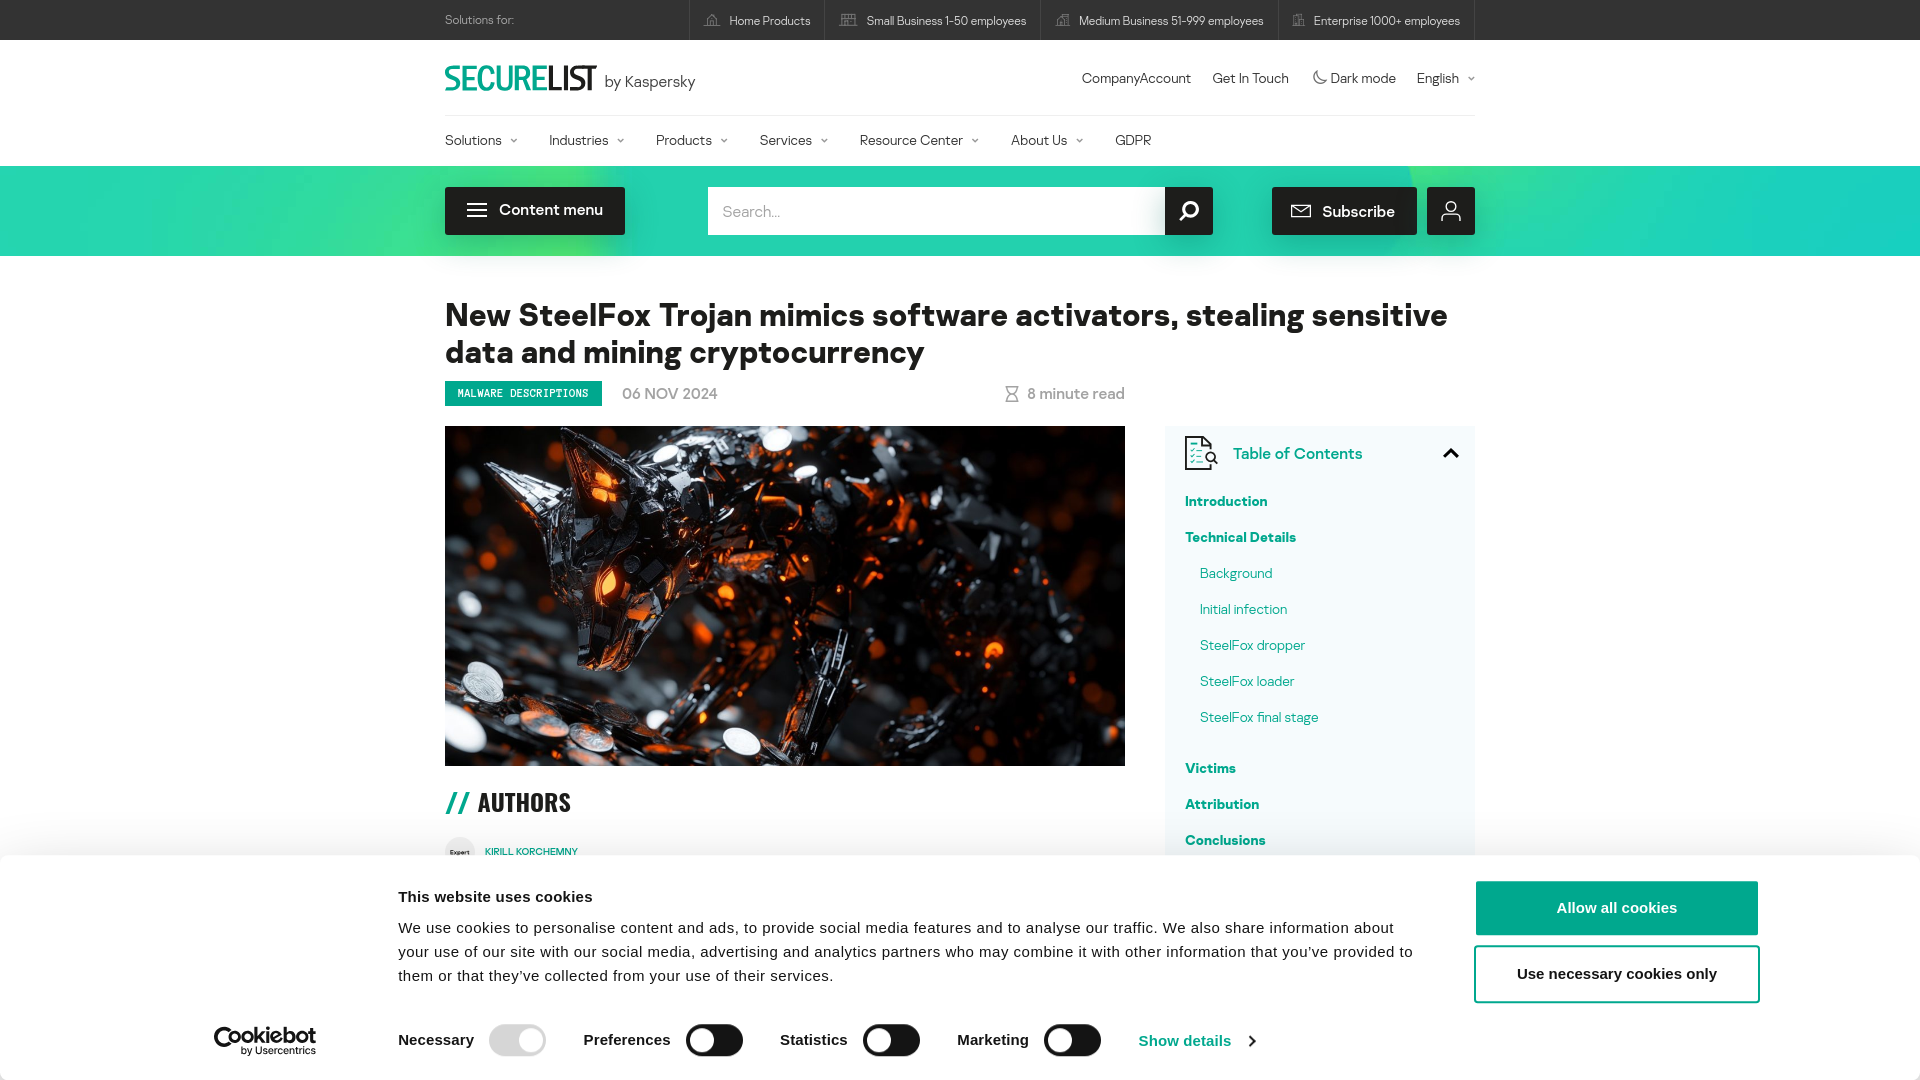Screen dimensions: 1920x1080
Task: Toggle dark mode on
Action: (x=1353, y=78)
